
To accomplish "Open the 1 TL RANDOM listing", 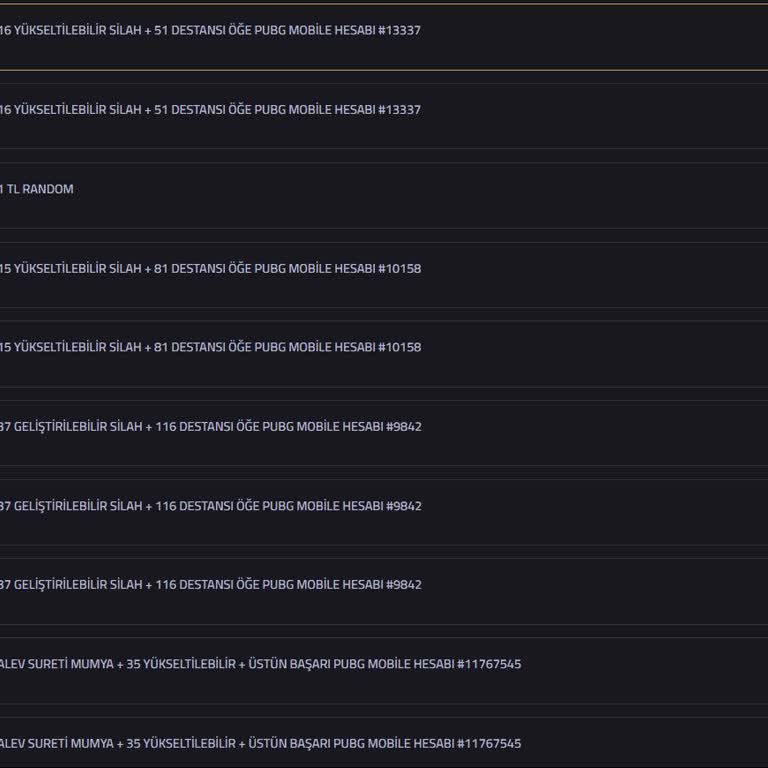I will pos(37,189).
